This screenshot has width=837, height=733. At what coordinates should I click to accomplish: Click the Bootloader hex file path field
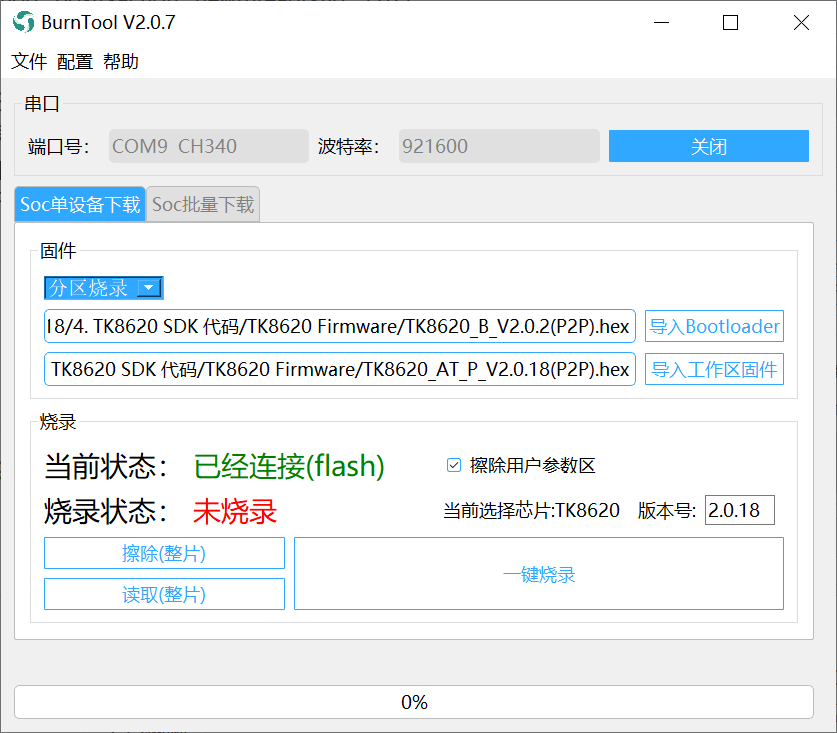(x=339, y=326)
